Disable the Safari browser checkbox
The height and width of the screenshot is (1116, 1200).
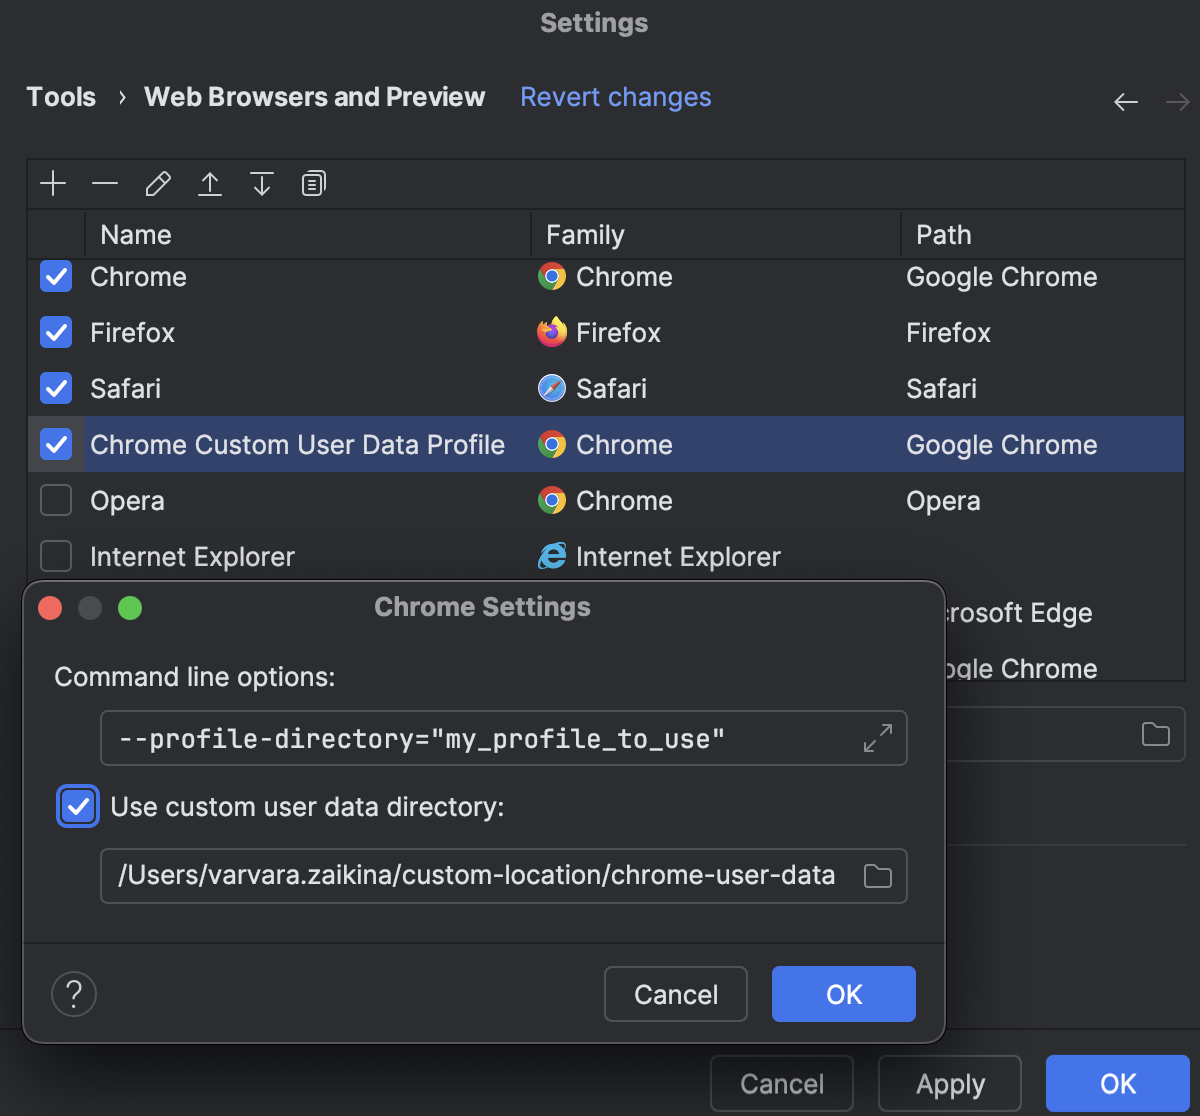click(x=56, y=388)
